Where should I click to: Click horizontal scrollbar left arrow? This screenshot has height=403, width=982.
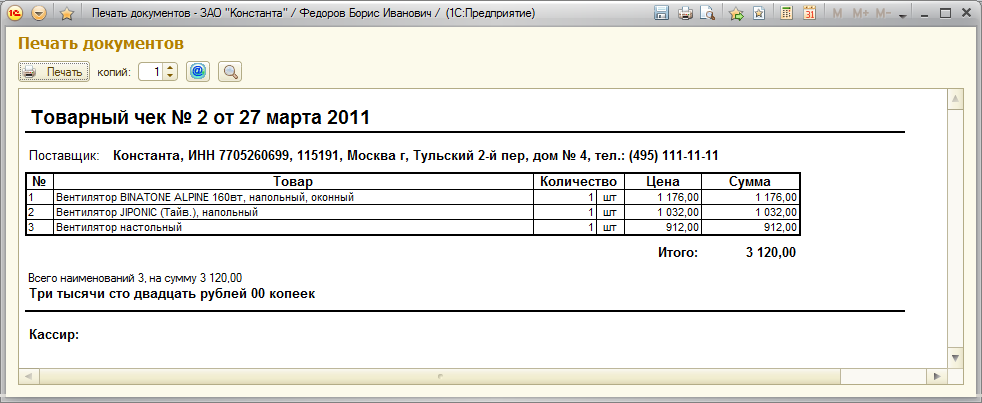[x=29, y=377]
